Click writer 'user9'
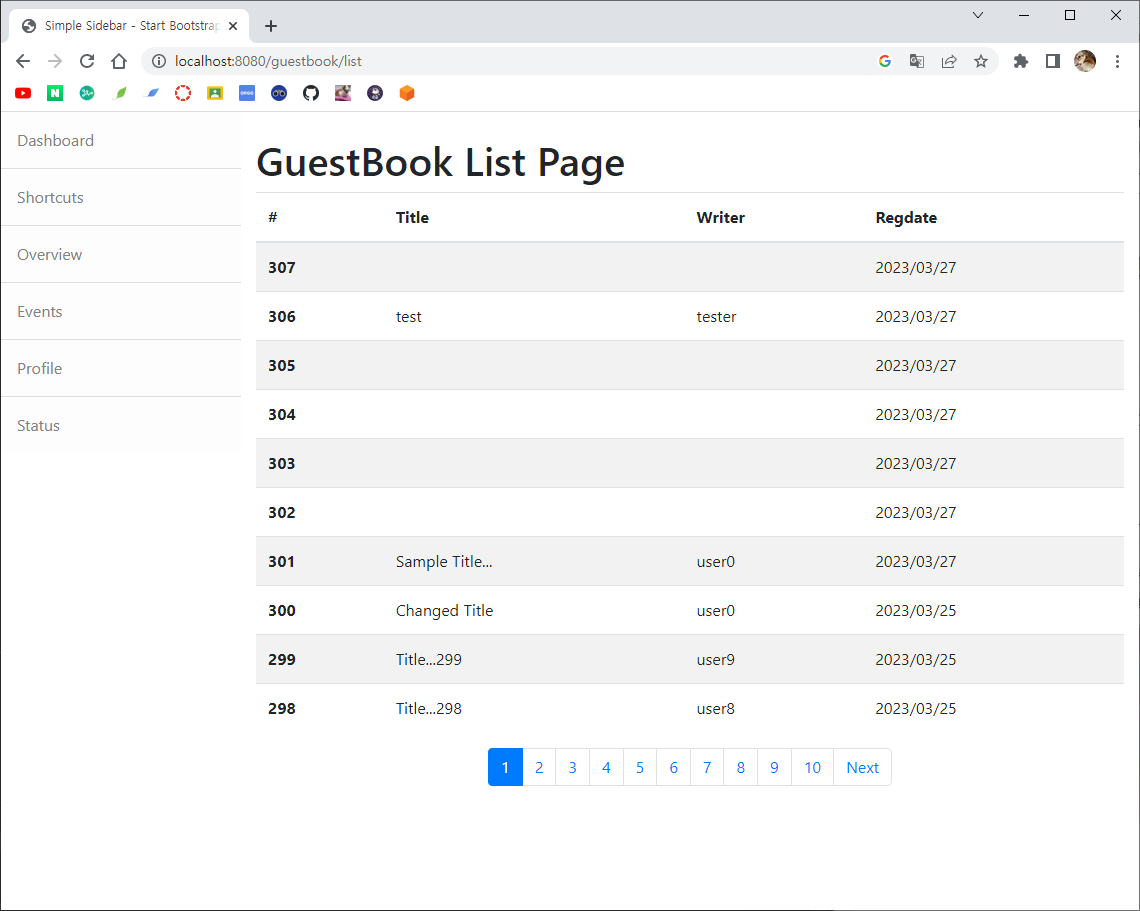Viewport: 1140px width, 911px height. 715,659
